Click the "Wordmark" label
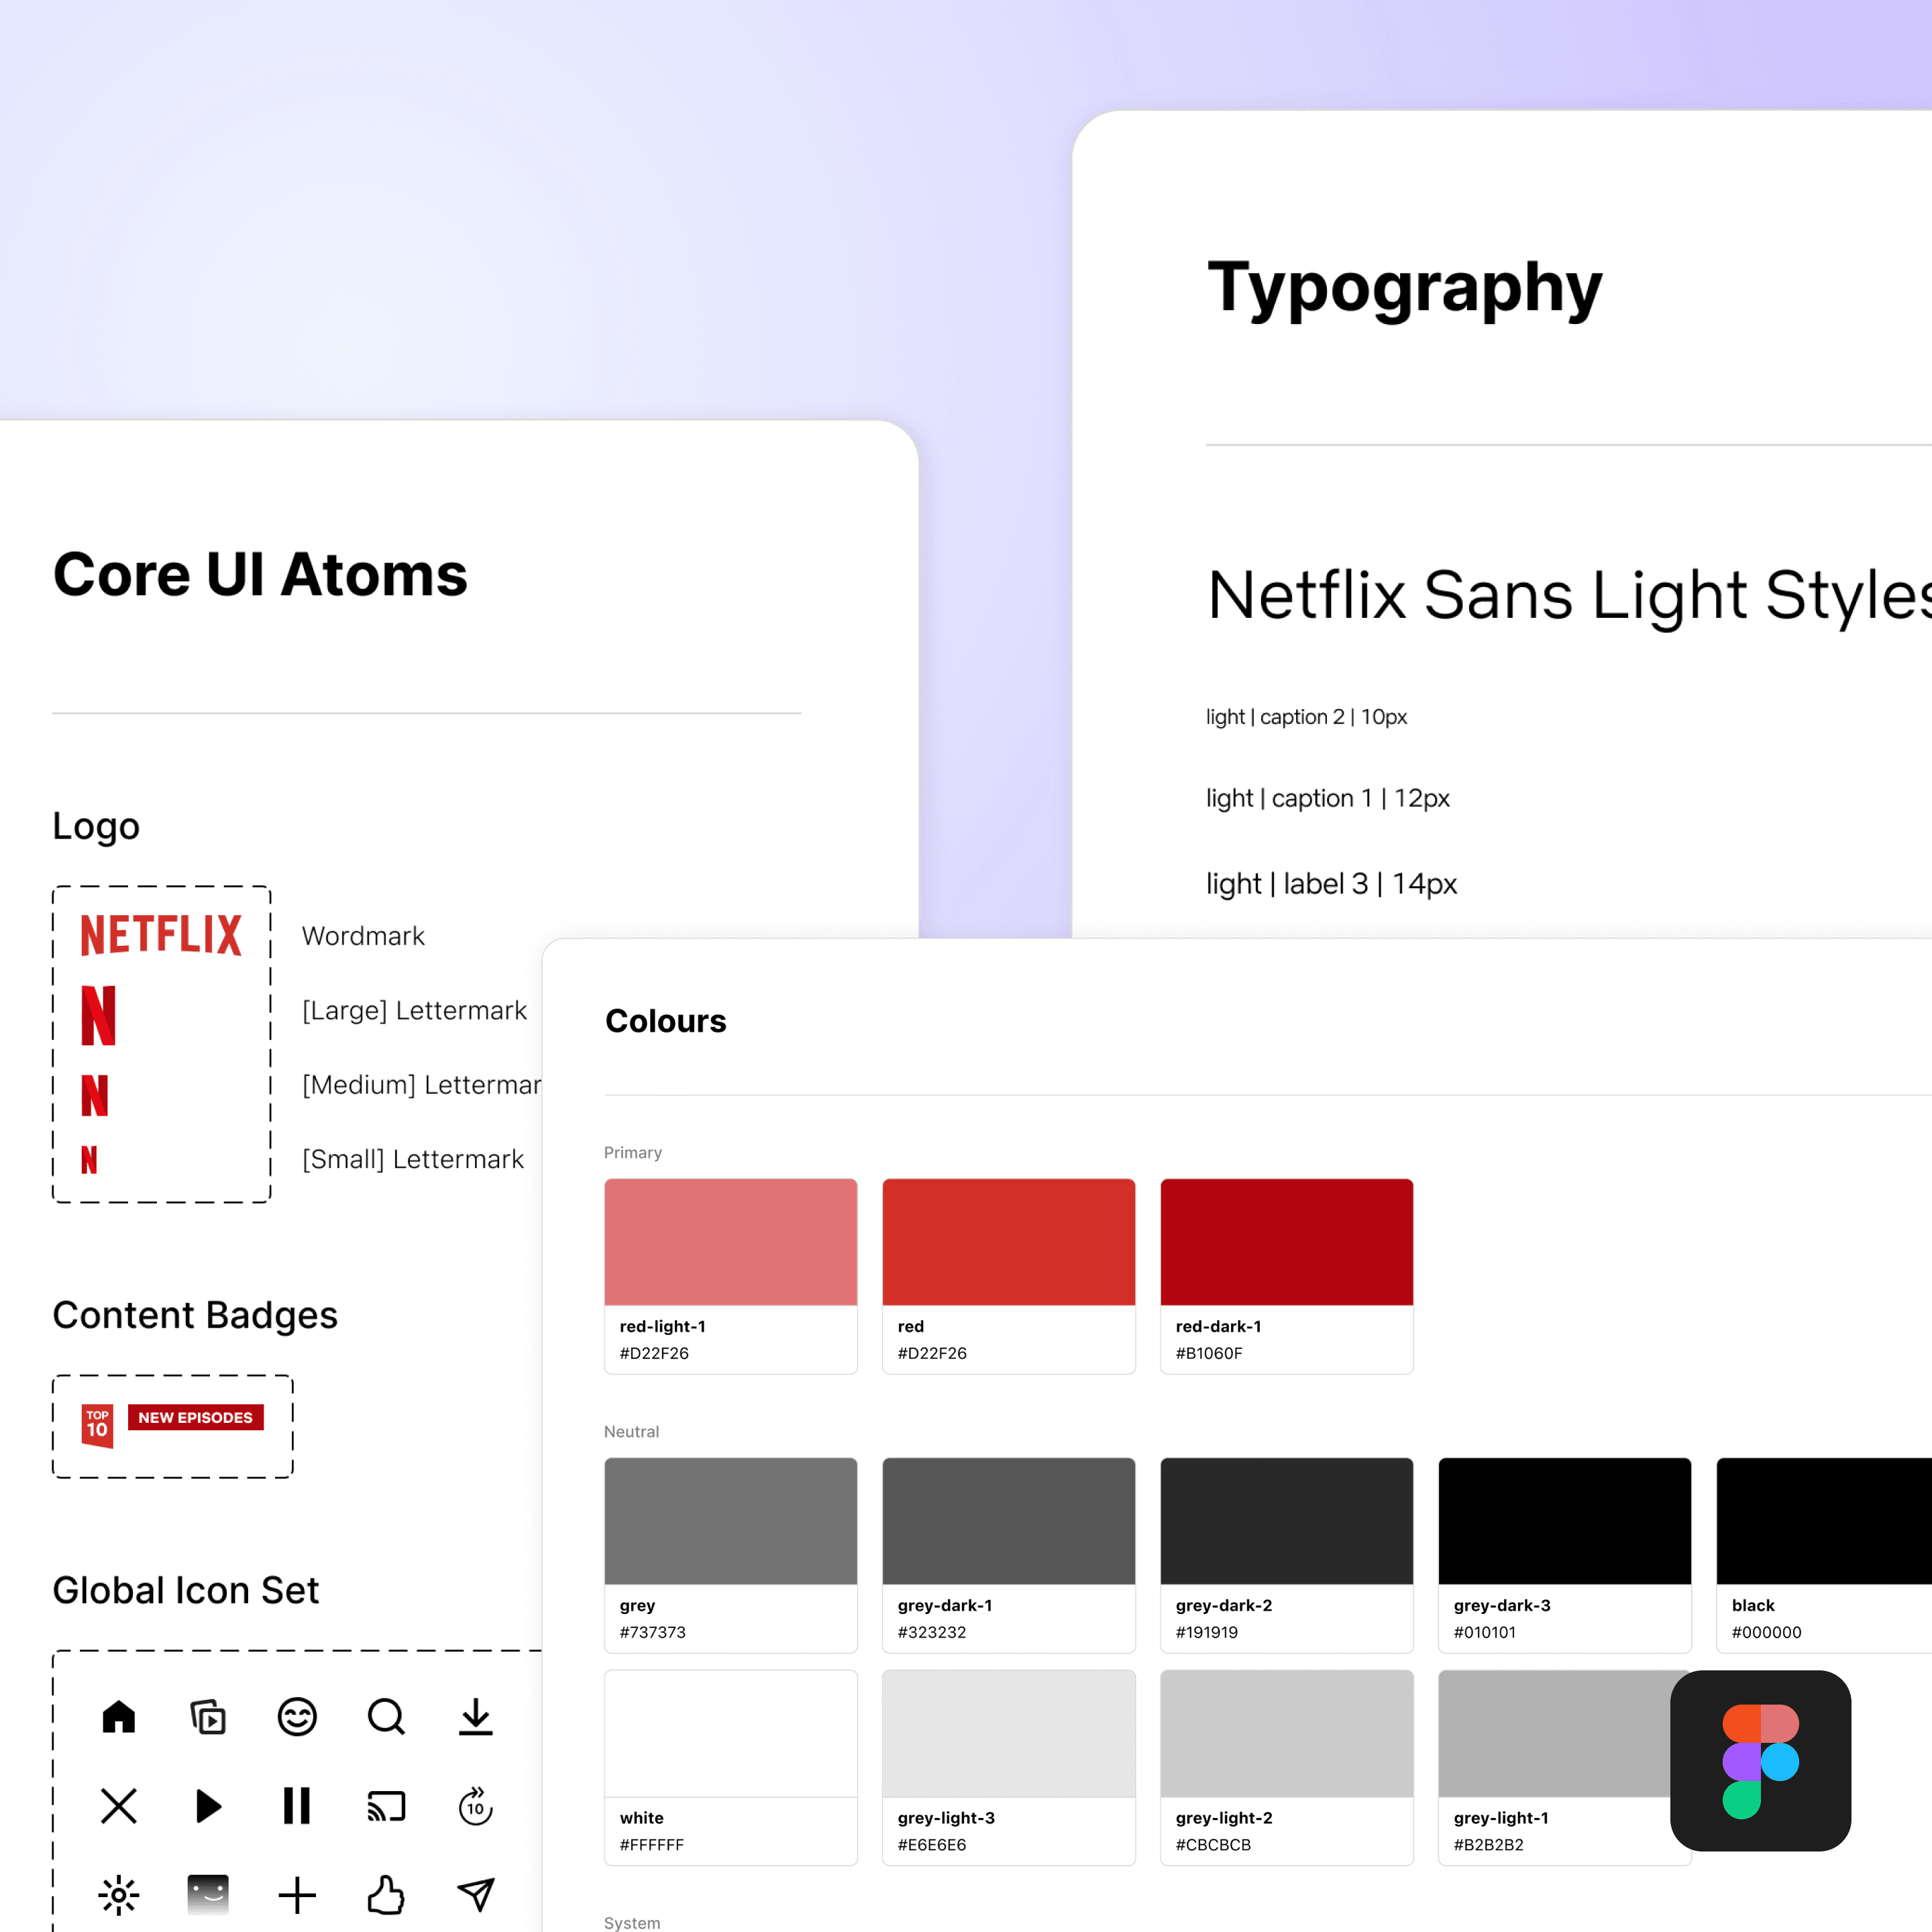Viewport: 1932px width, 1932px height. point(363,936)
